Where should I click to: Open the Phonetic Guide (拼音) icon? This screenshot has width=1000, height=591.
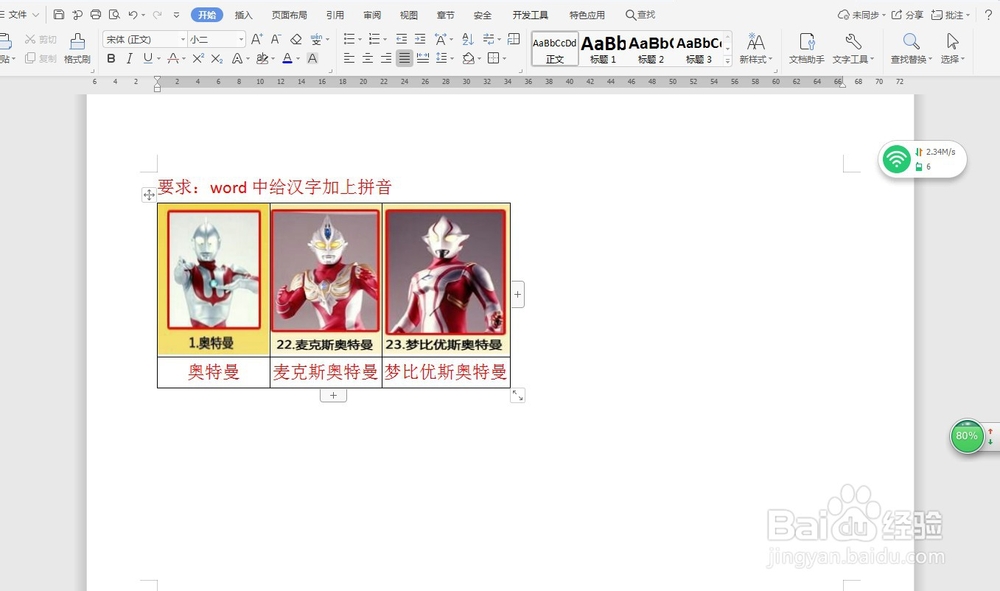click(316, 39)
